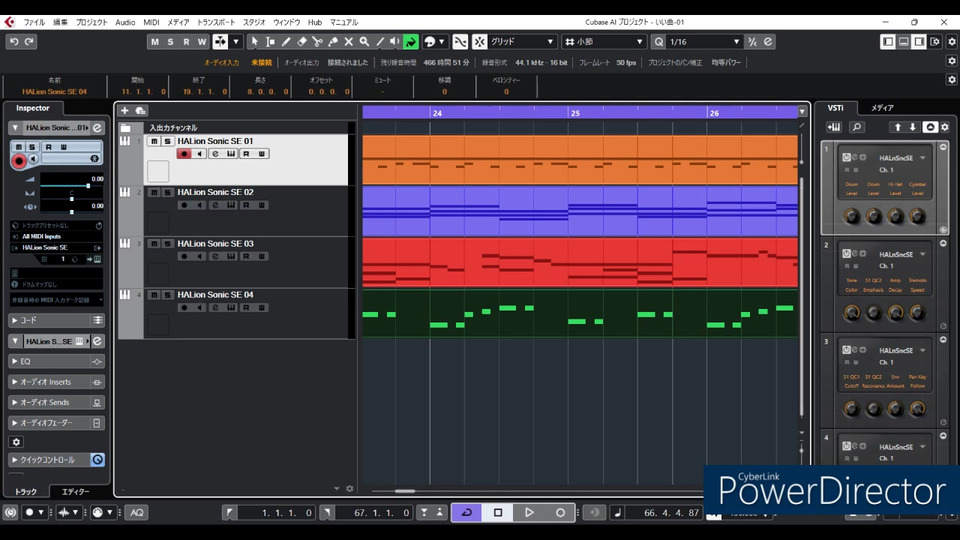Click the Add Track plus icon
Viewport: 960px width, 540px height.
click(x=125, y=111)
